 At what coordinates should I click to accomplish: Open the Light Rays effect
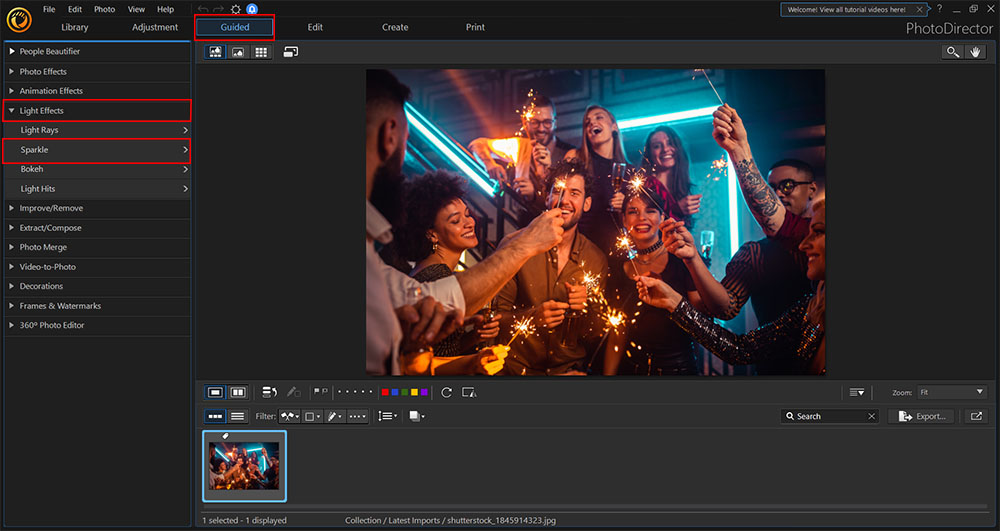(x=97, y=130)
